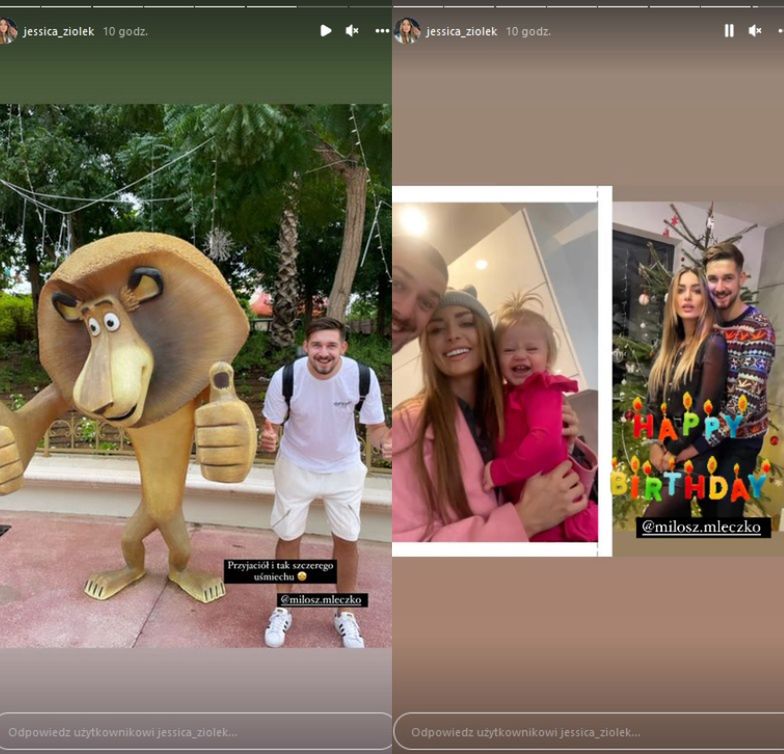784x754 pixels.
Task: Focus the reply field on left story
Action: point(196,732)
